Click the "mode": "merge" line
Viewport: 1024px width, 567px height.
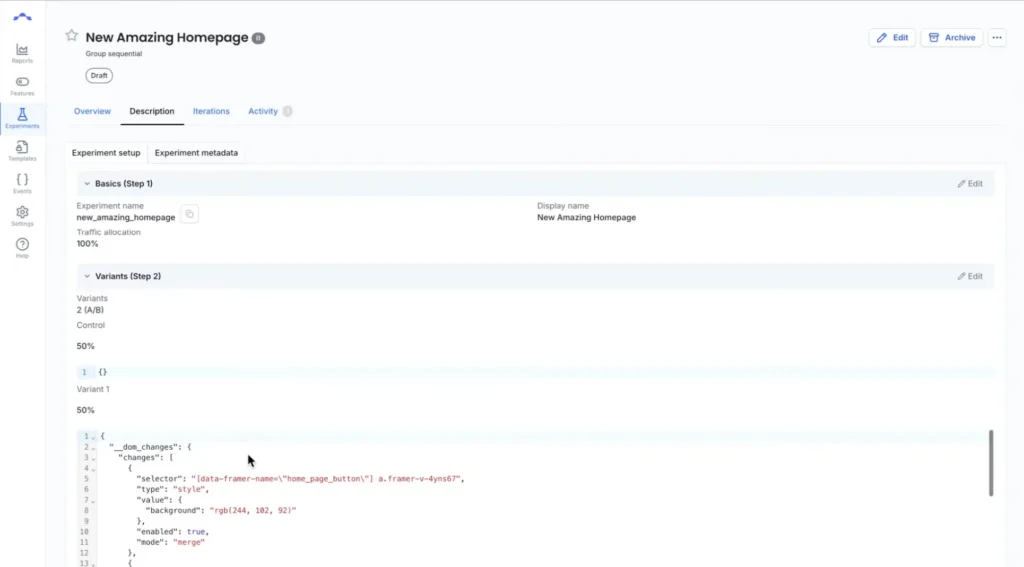coord(170,542)
